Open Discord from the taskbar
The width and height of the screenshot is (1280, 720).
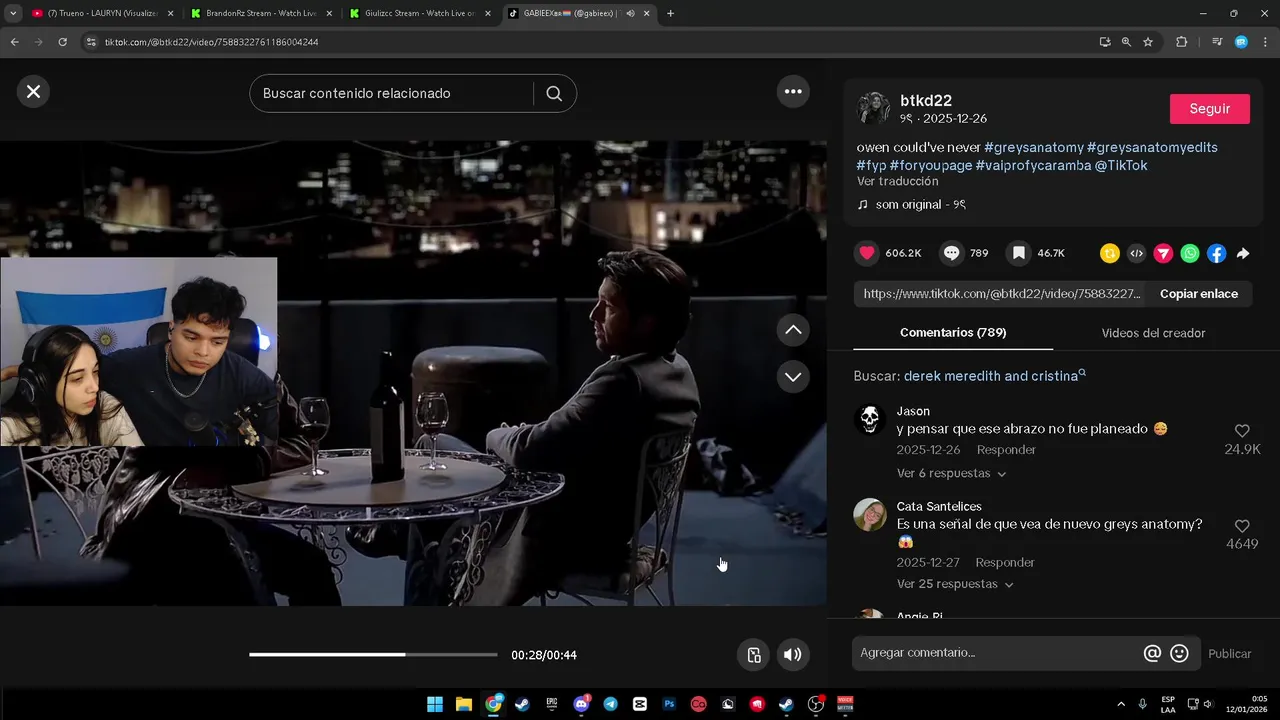coord(581,704)
